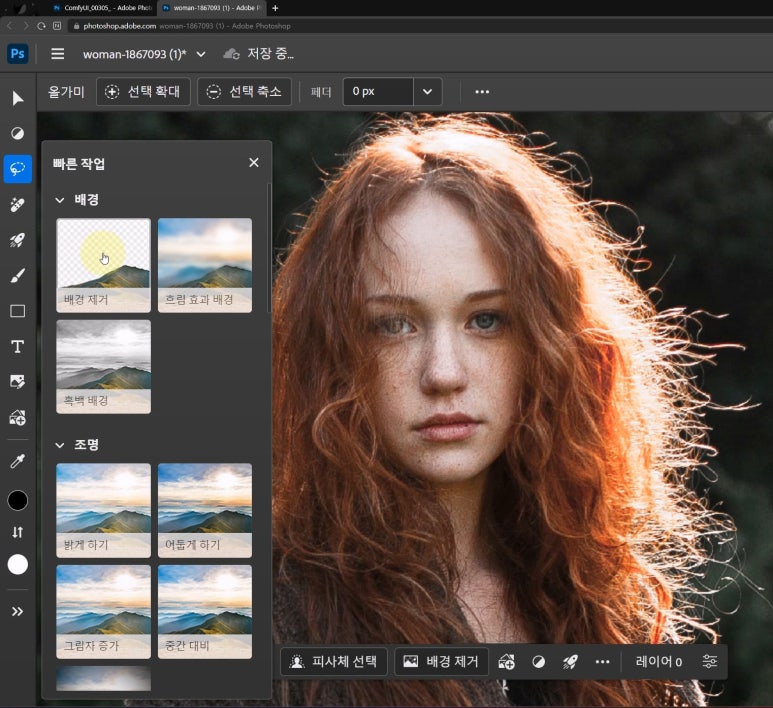This screenshot has width=773, height=708.
Task: Click 배경 제거 in the contextual bar
Action: pyautogui.click(x=441, y=662)
